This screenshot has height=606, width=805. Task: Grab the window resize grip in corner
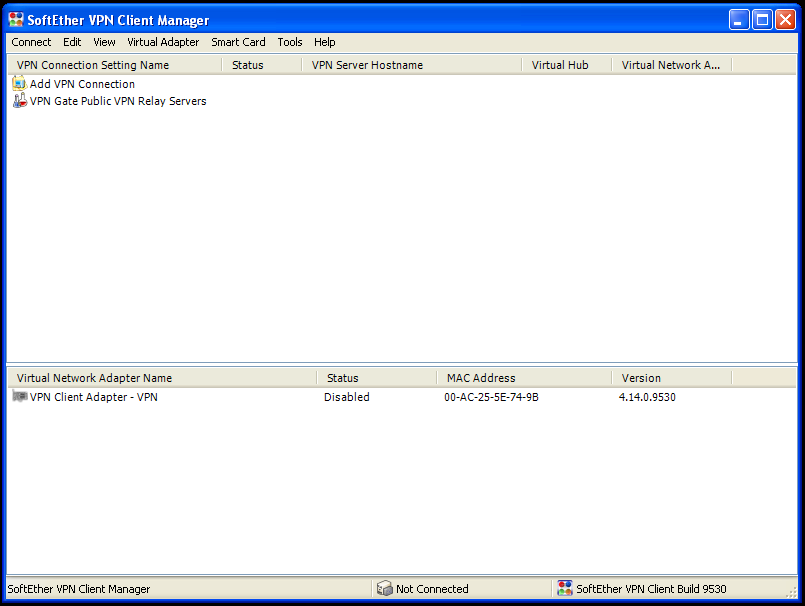pyautogui.click(x=791, y=592)
